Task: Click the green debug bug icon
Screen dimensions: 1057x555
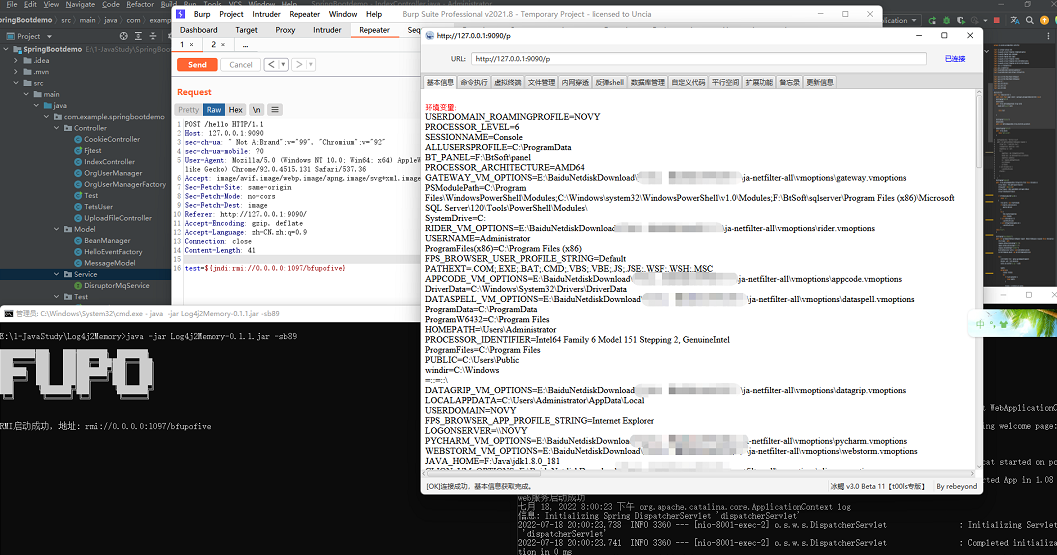Action: [946, 21]
